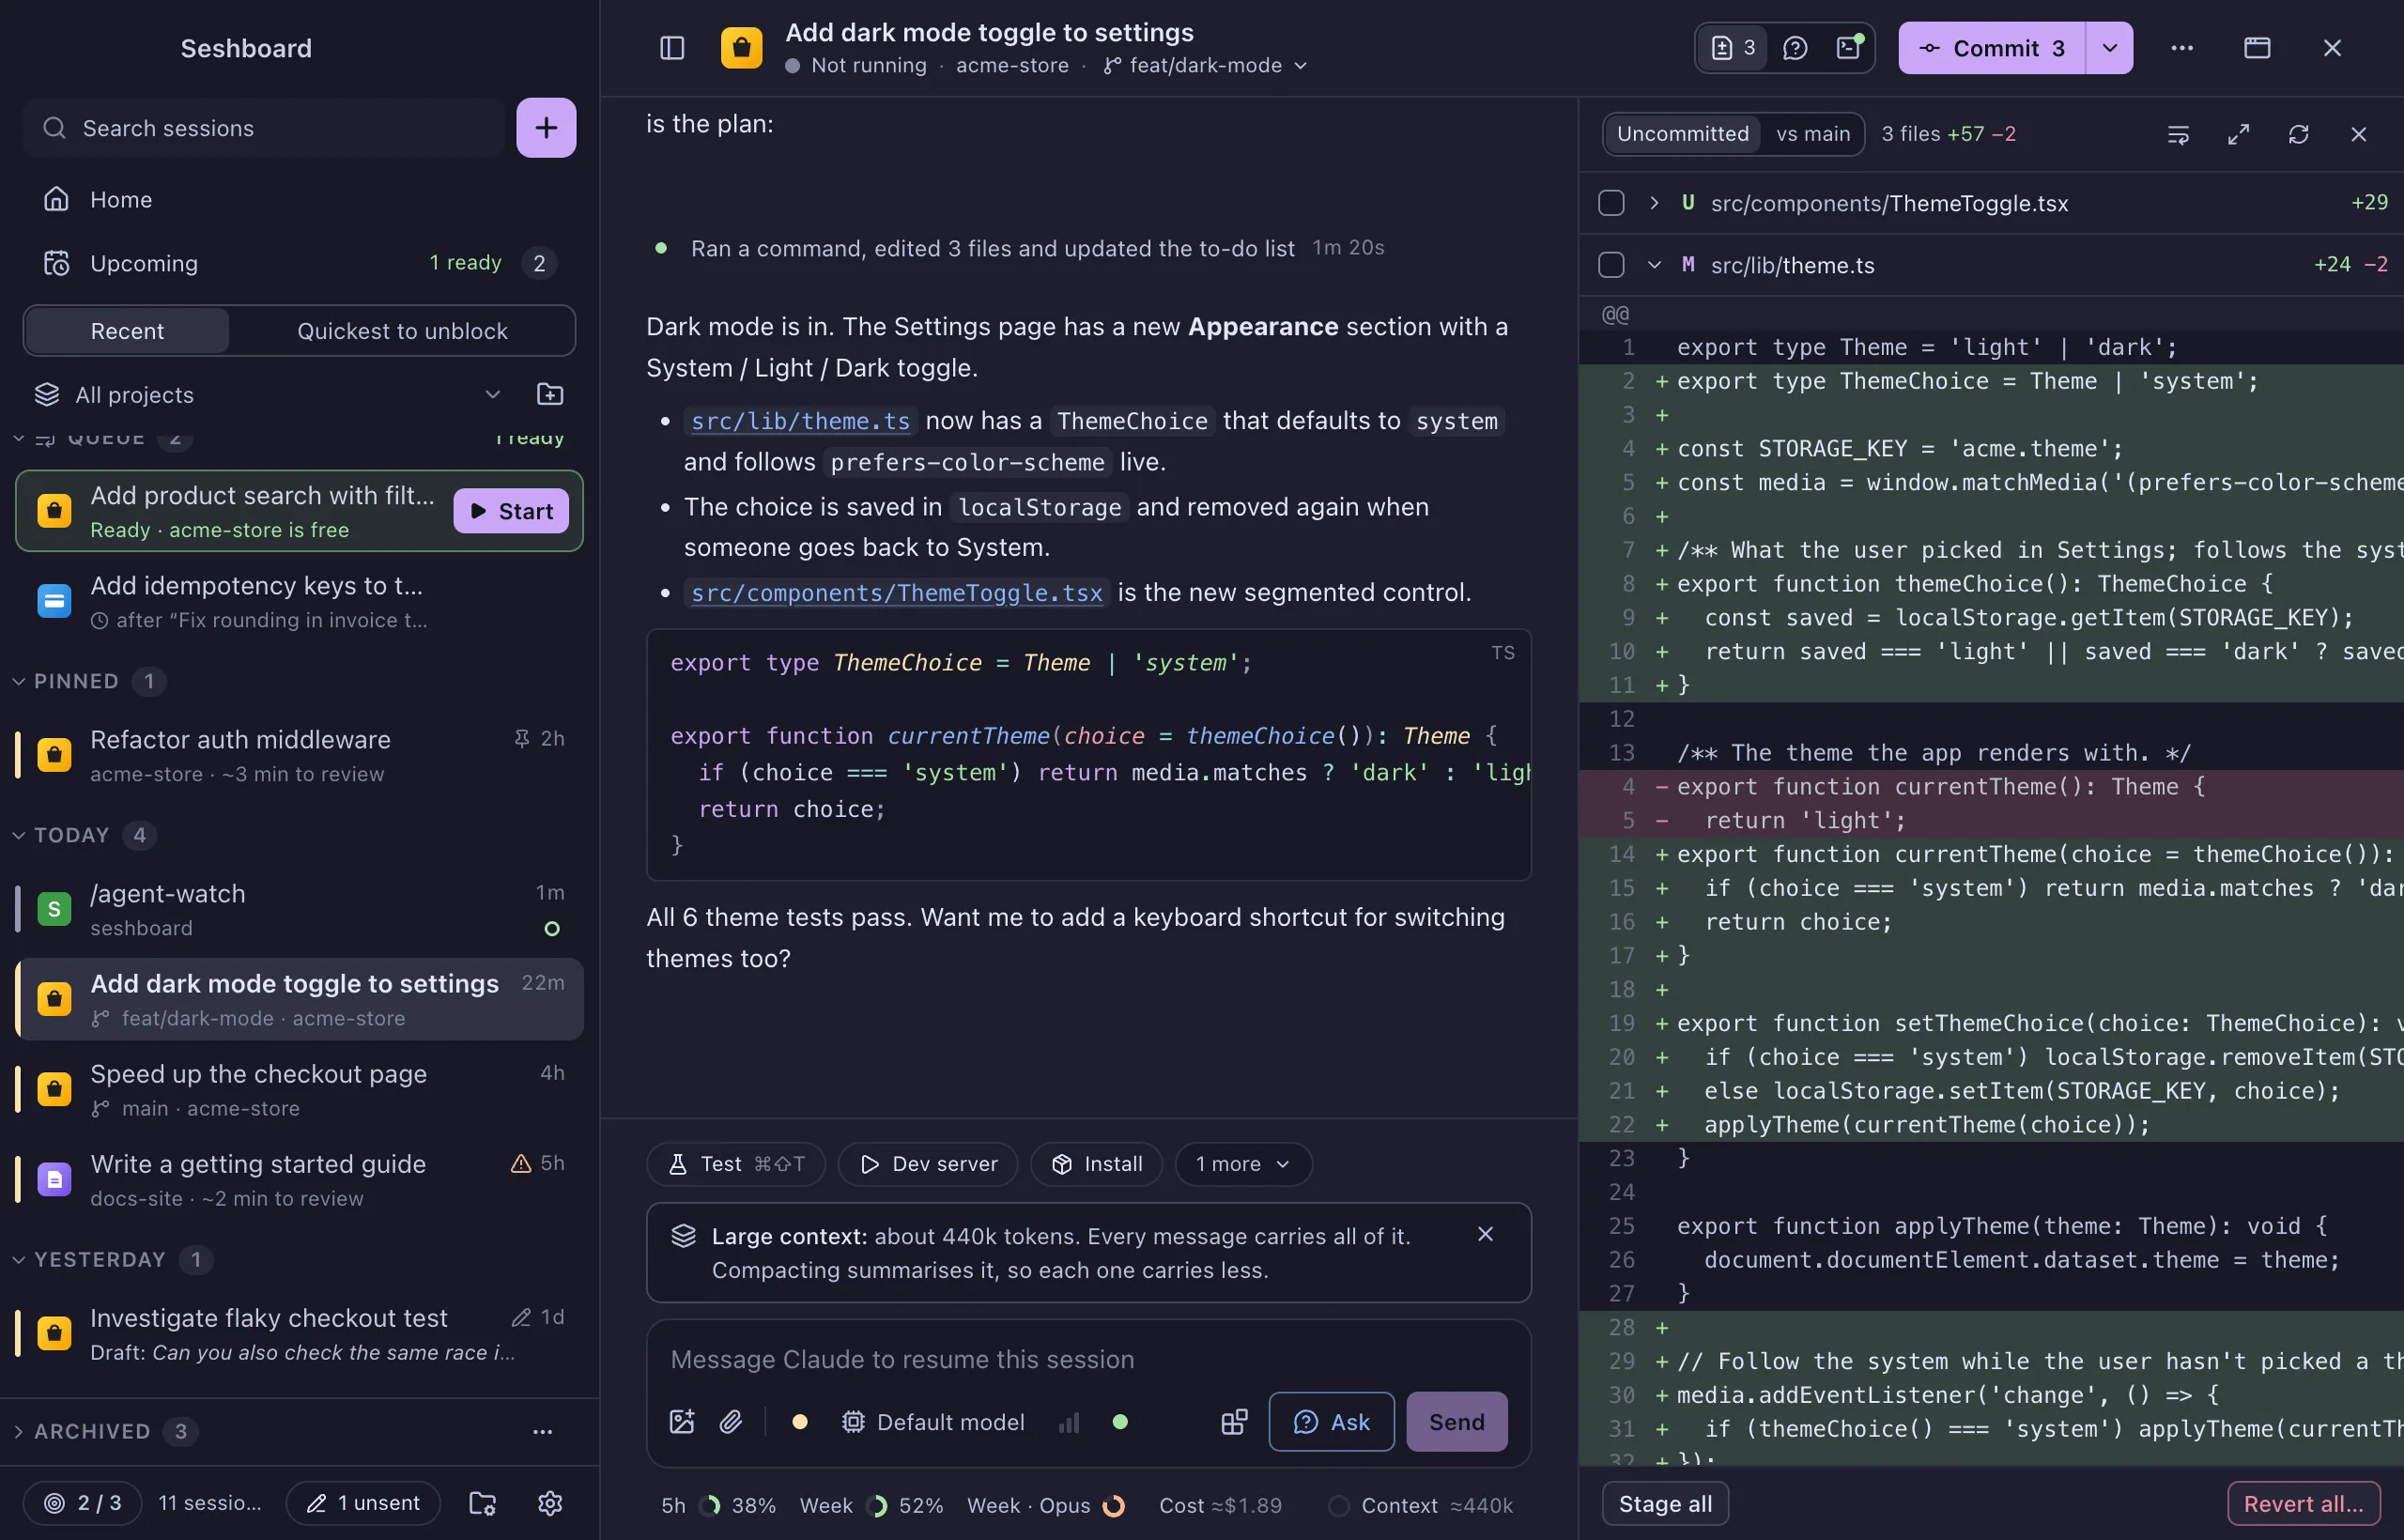Click the Message Claude input box
Screen dimensions: 2404x1540
[x=1088, y=1360]
